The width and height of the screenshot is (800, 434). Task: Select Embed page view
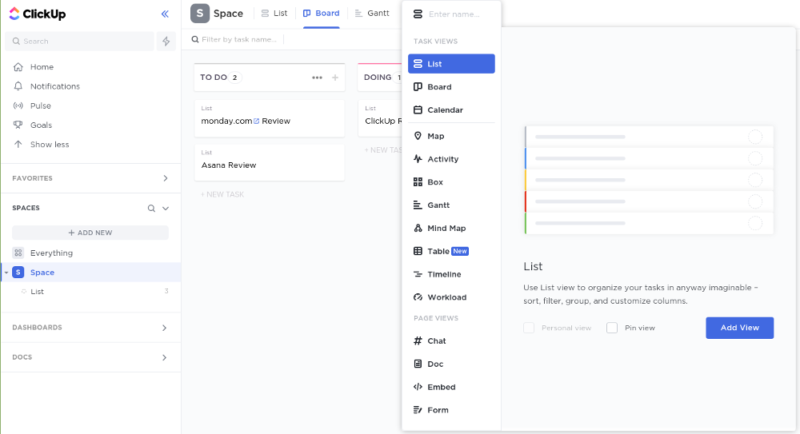(x=452, y=387)
